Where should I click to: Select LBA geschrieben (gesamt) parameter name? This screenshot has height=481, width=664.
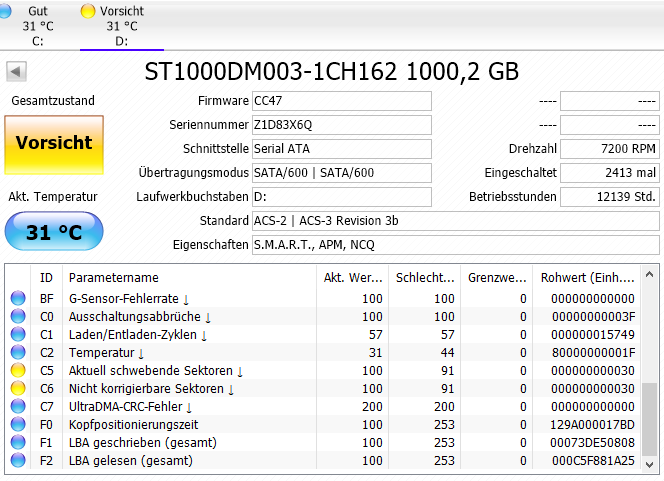143,442
